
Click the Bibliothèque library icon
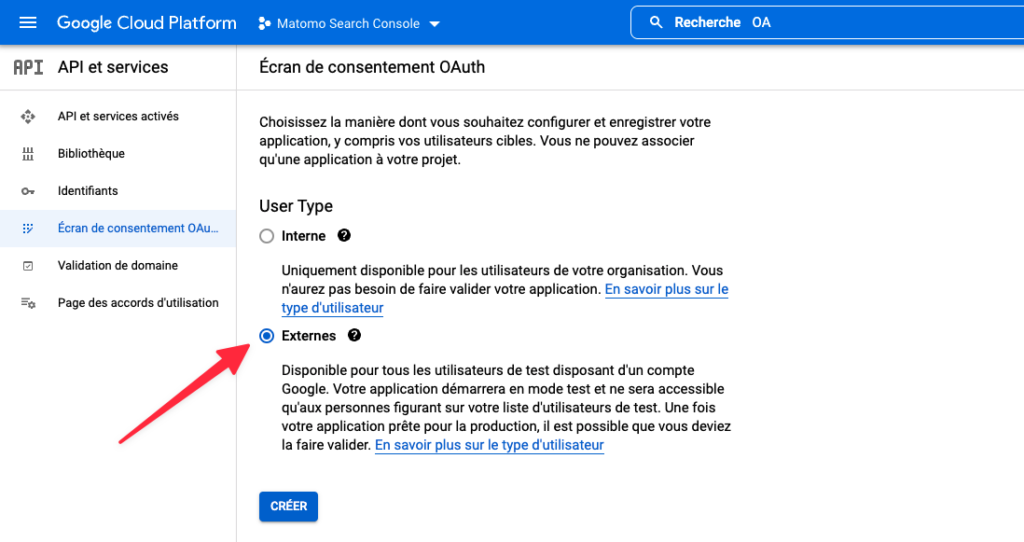pos(28,154)
